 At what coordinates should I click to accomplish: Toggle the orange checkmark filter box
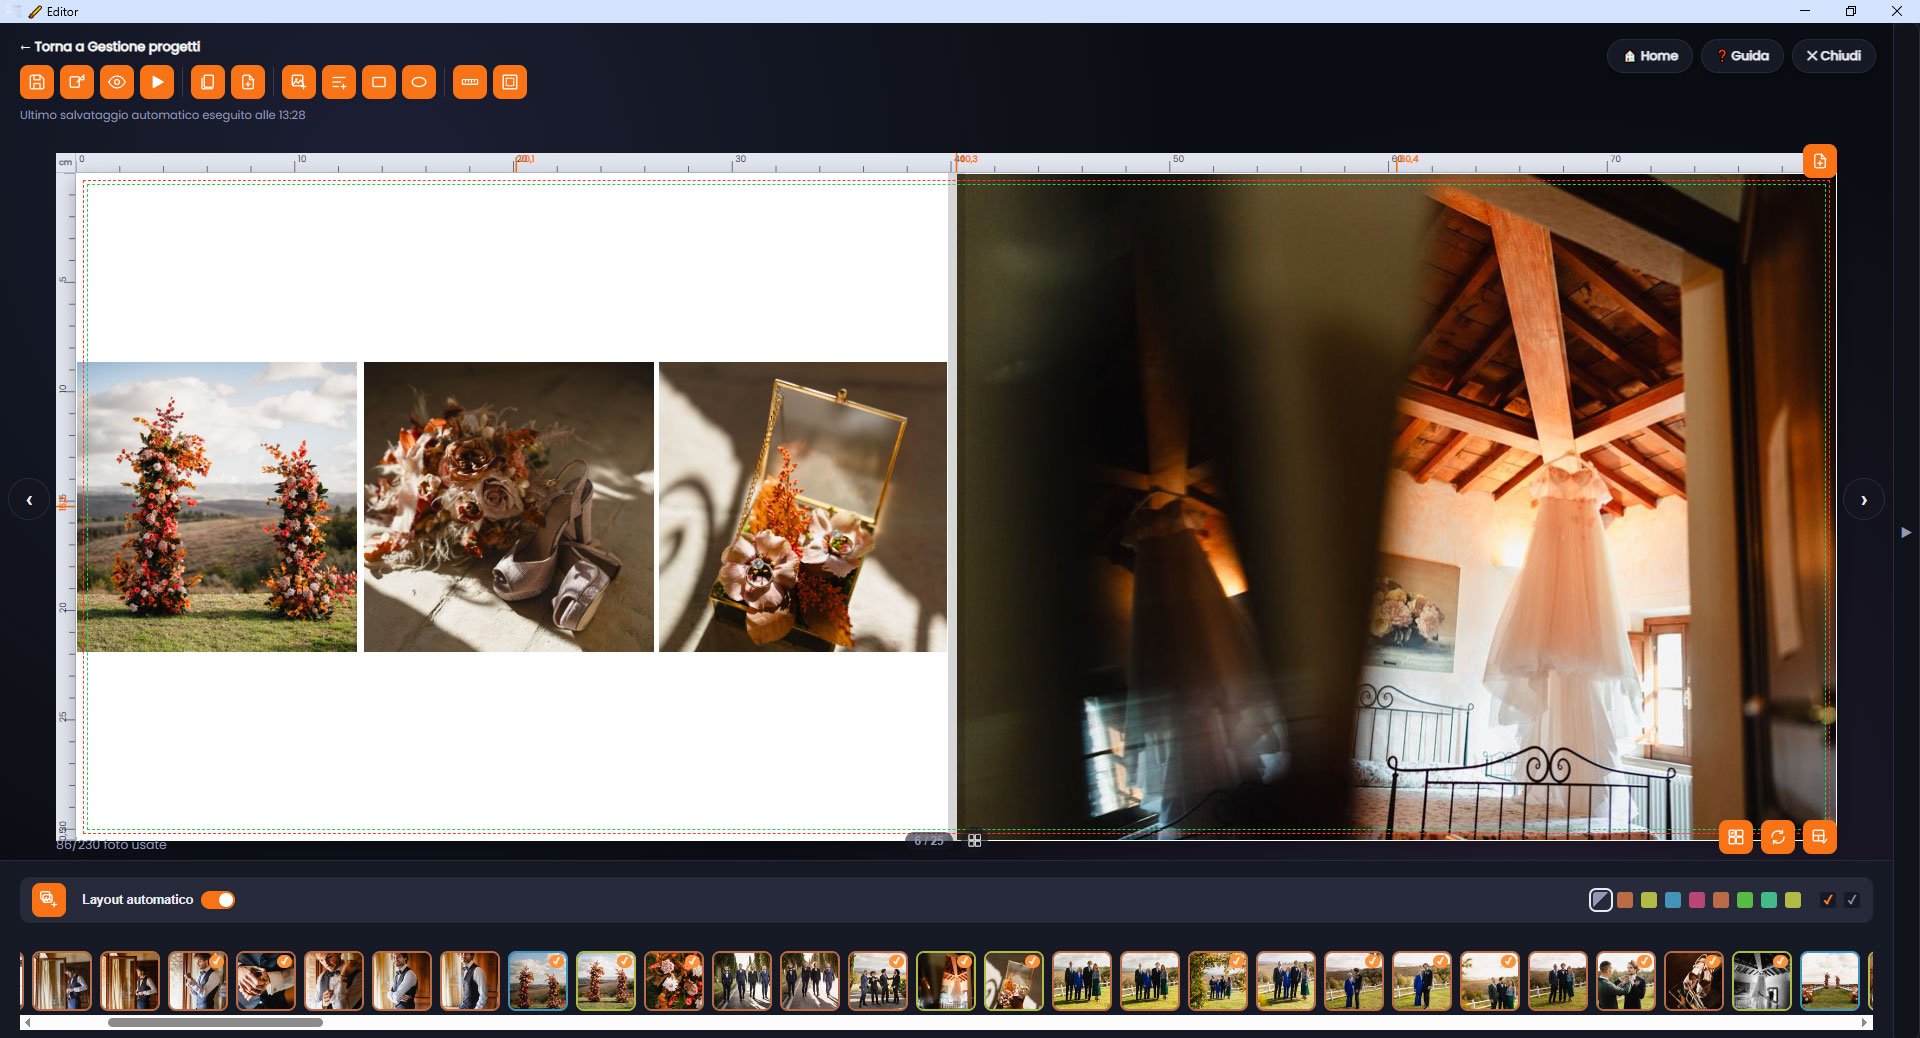pos(1828,900)
